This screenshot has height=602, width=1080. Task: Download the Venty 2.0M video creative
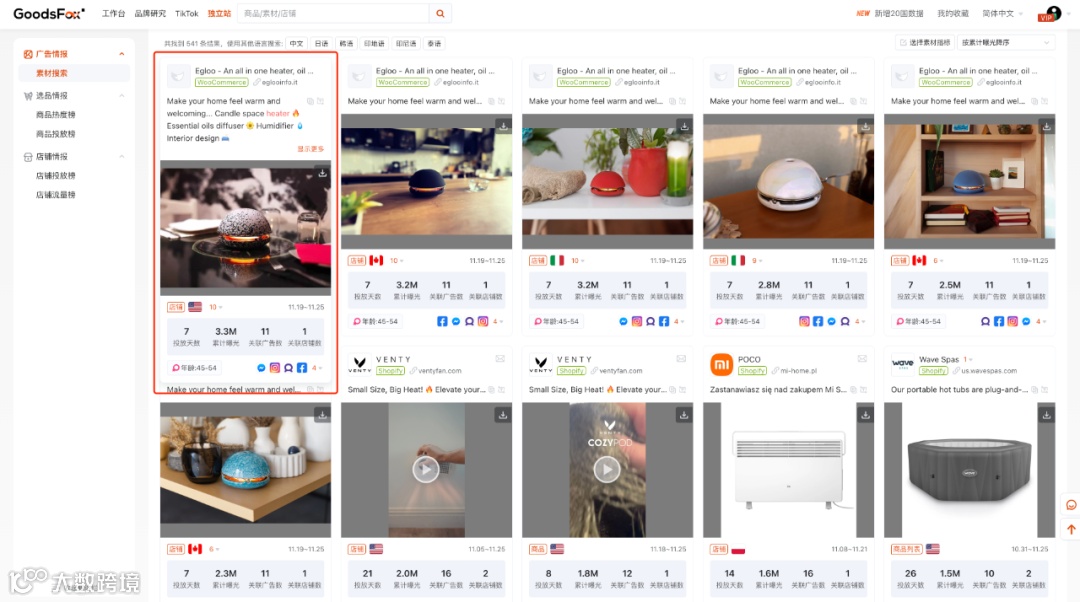pyautogui.click(x=503, y=415)
